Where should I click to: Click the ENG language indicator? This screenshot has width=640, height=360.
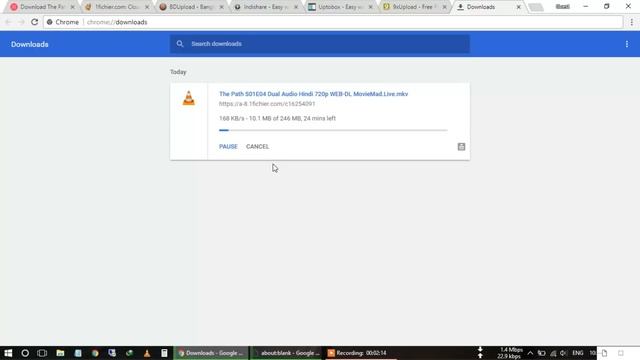pos(578,353)
